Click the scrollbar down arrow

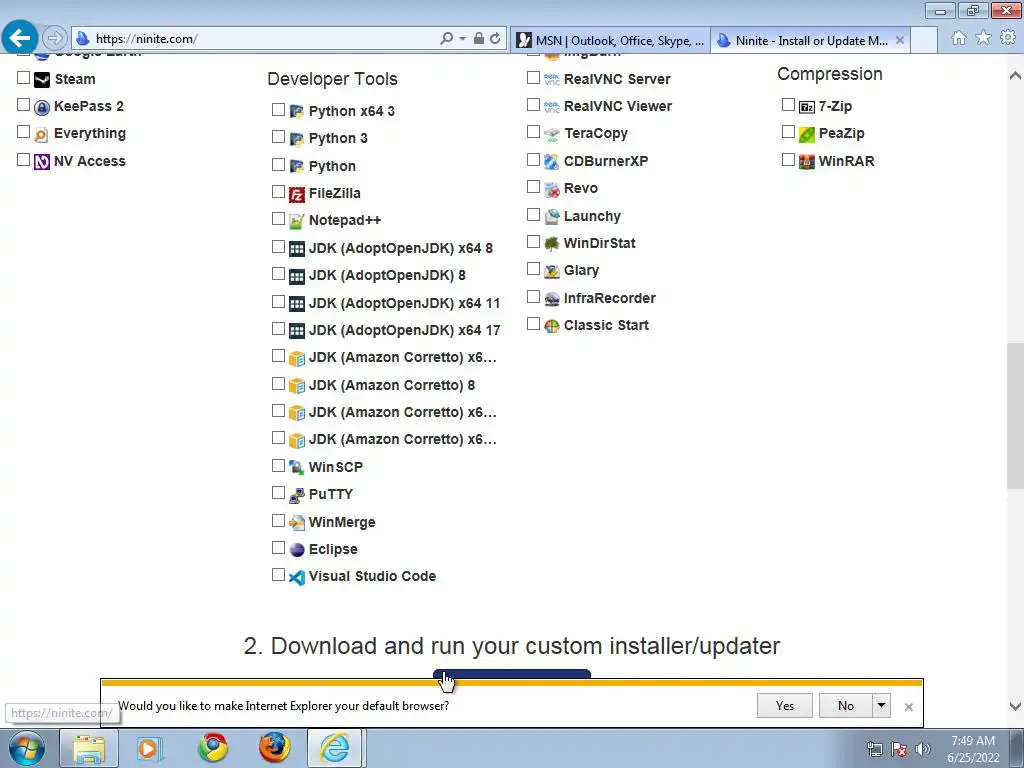coord(1015,706)
